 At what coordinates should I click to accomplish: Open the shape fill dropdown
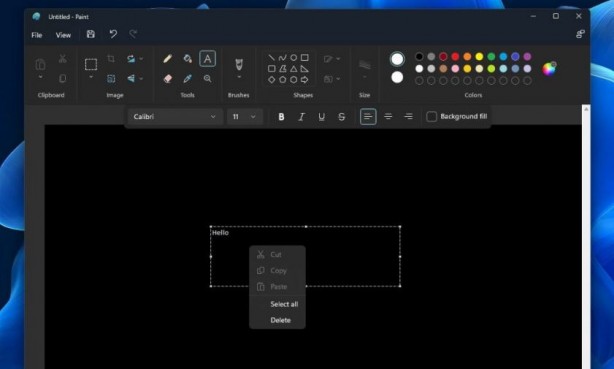pyautogui.click(x=332, y=79)
